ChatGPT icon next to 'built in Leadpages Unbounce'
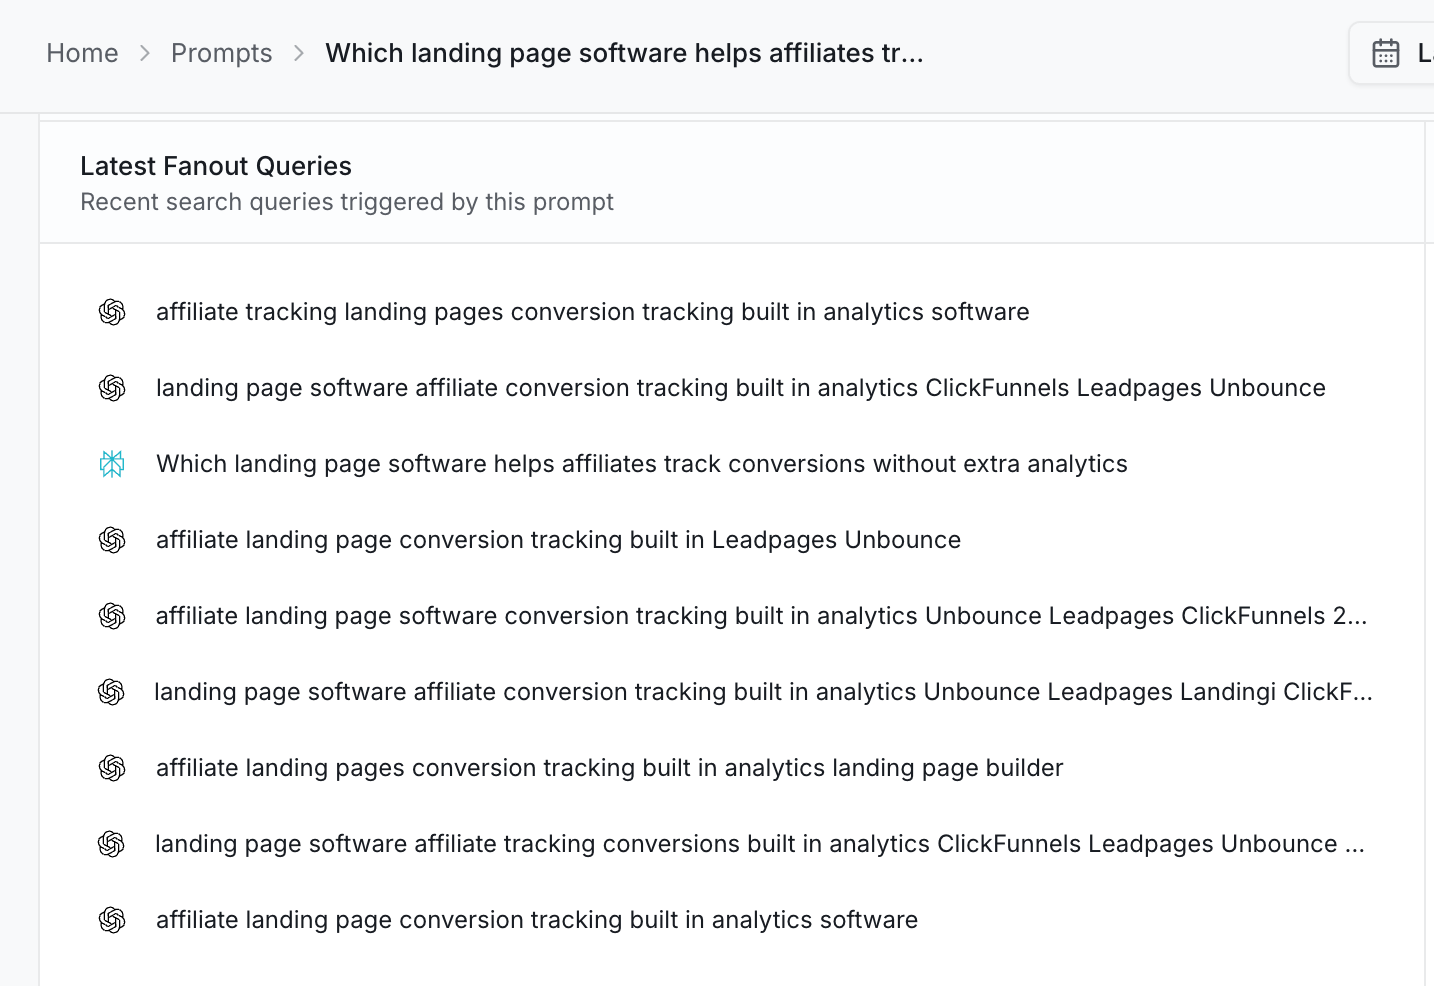This screenshot has height=986, width=1434. [112, 540]
